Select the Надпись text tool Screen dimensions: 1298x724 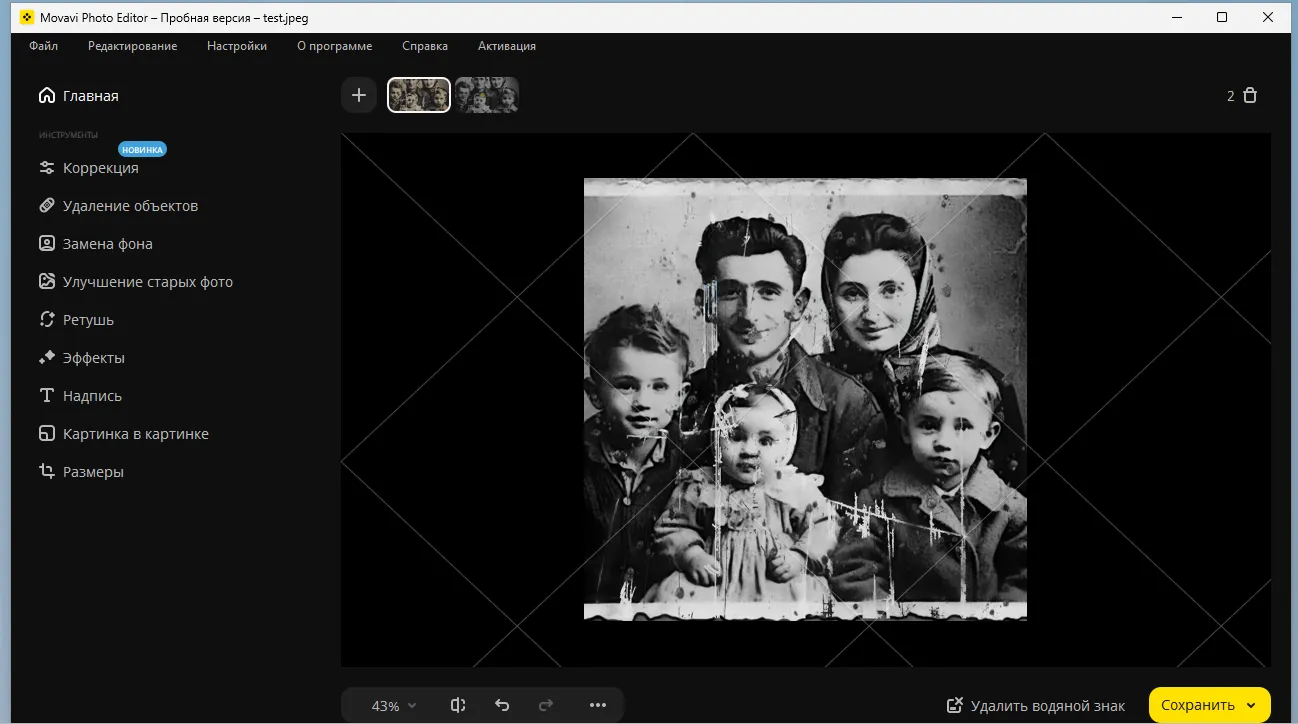point(90,395)
